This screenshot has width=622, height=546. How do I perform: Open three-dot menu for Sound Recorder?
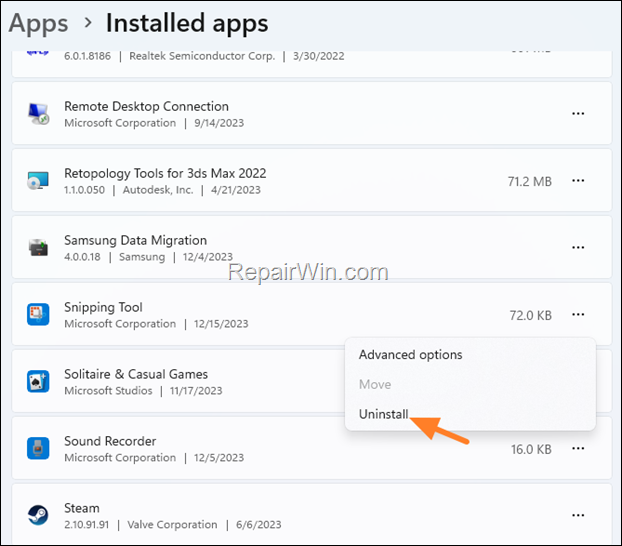578,448
